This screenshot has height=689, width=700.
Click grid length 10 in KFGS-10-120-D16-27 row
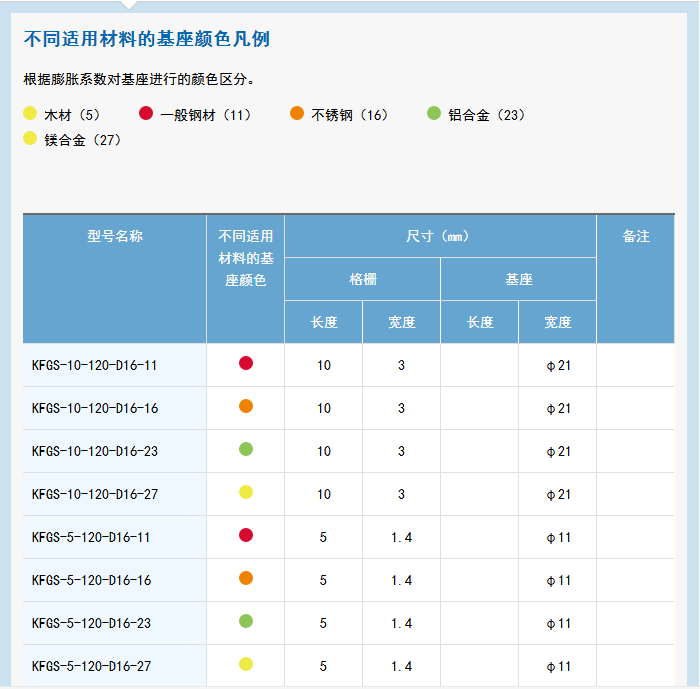tap(324, 495)
